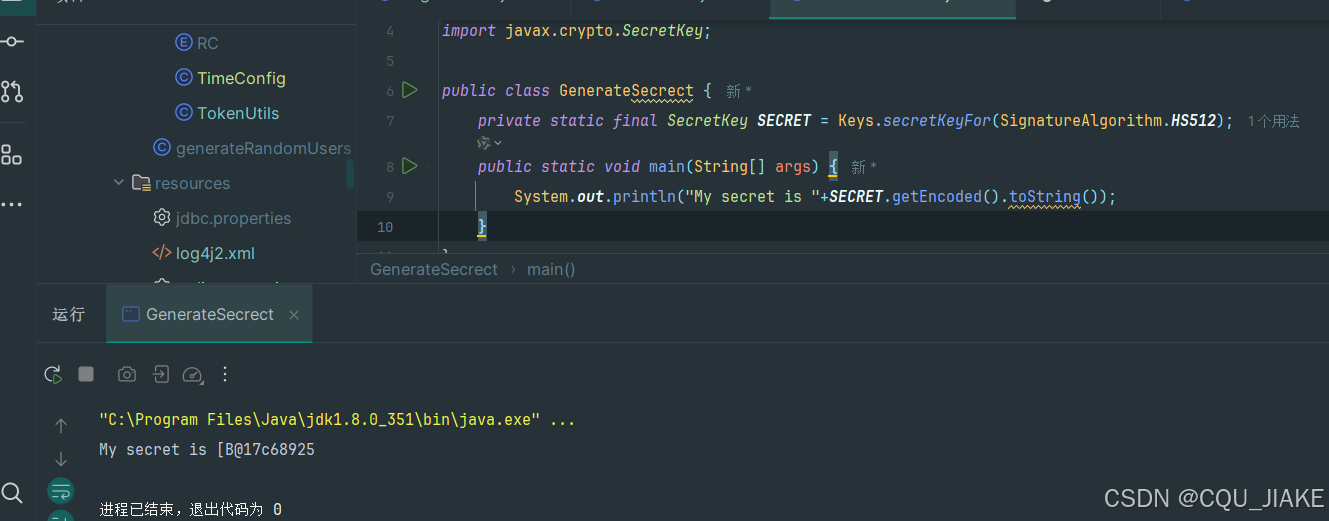Click HS512 on line 7
Viewport: 1329px width, 521px height.
1194,121
